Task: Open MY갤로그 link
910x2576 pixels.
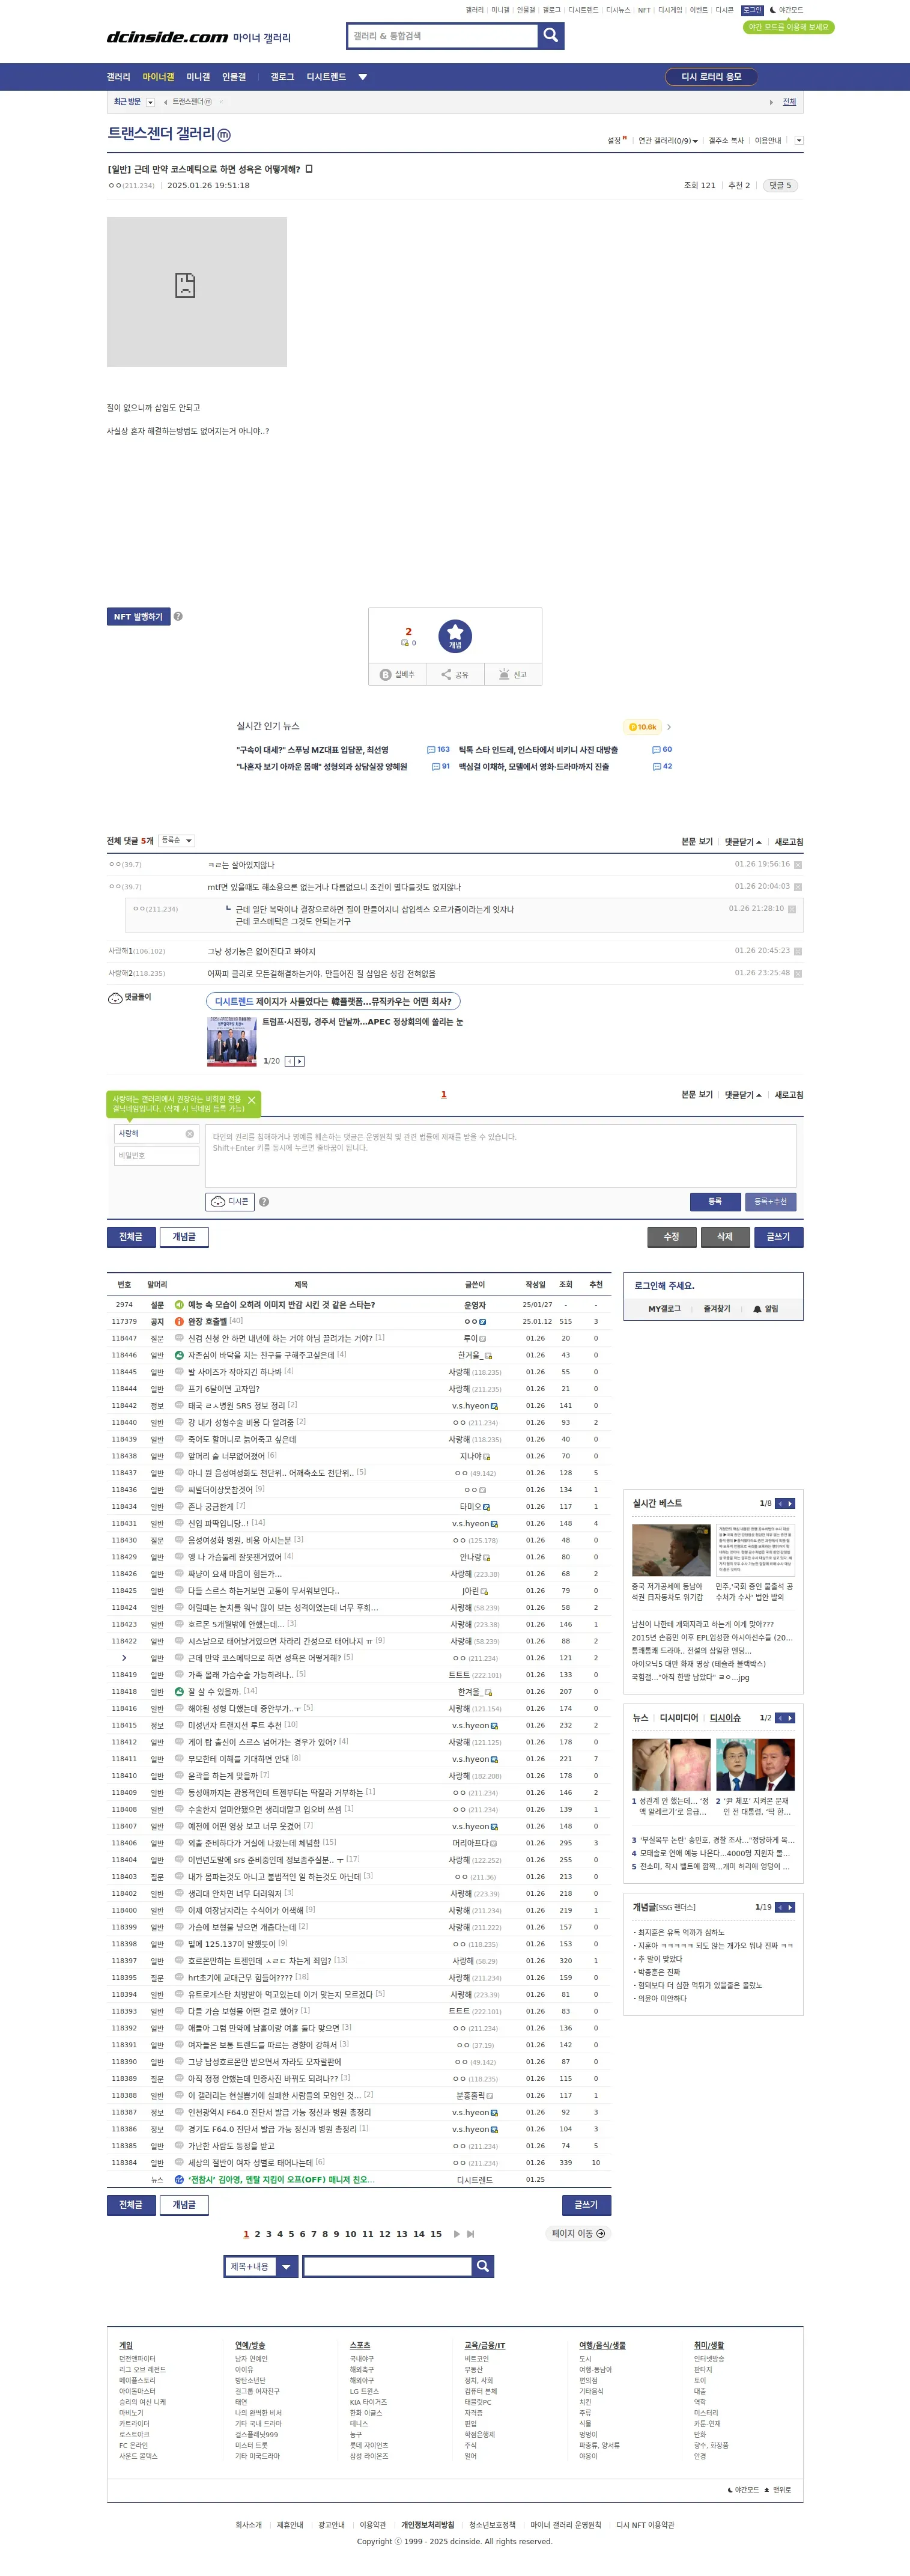Action: coord(664,1309)
